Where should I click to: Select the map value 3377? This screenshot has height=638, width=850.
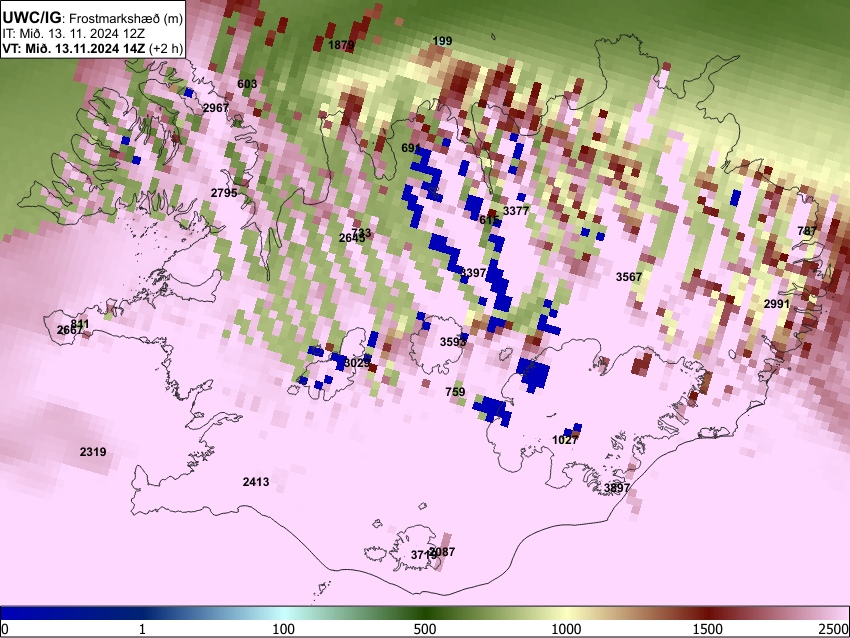tap(516, 211)
